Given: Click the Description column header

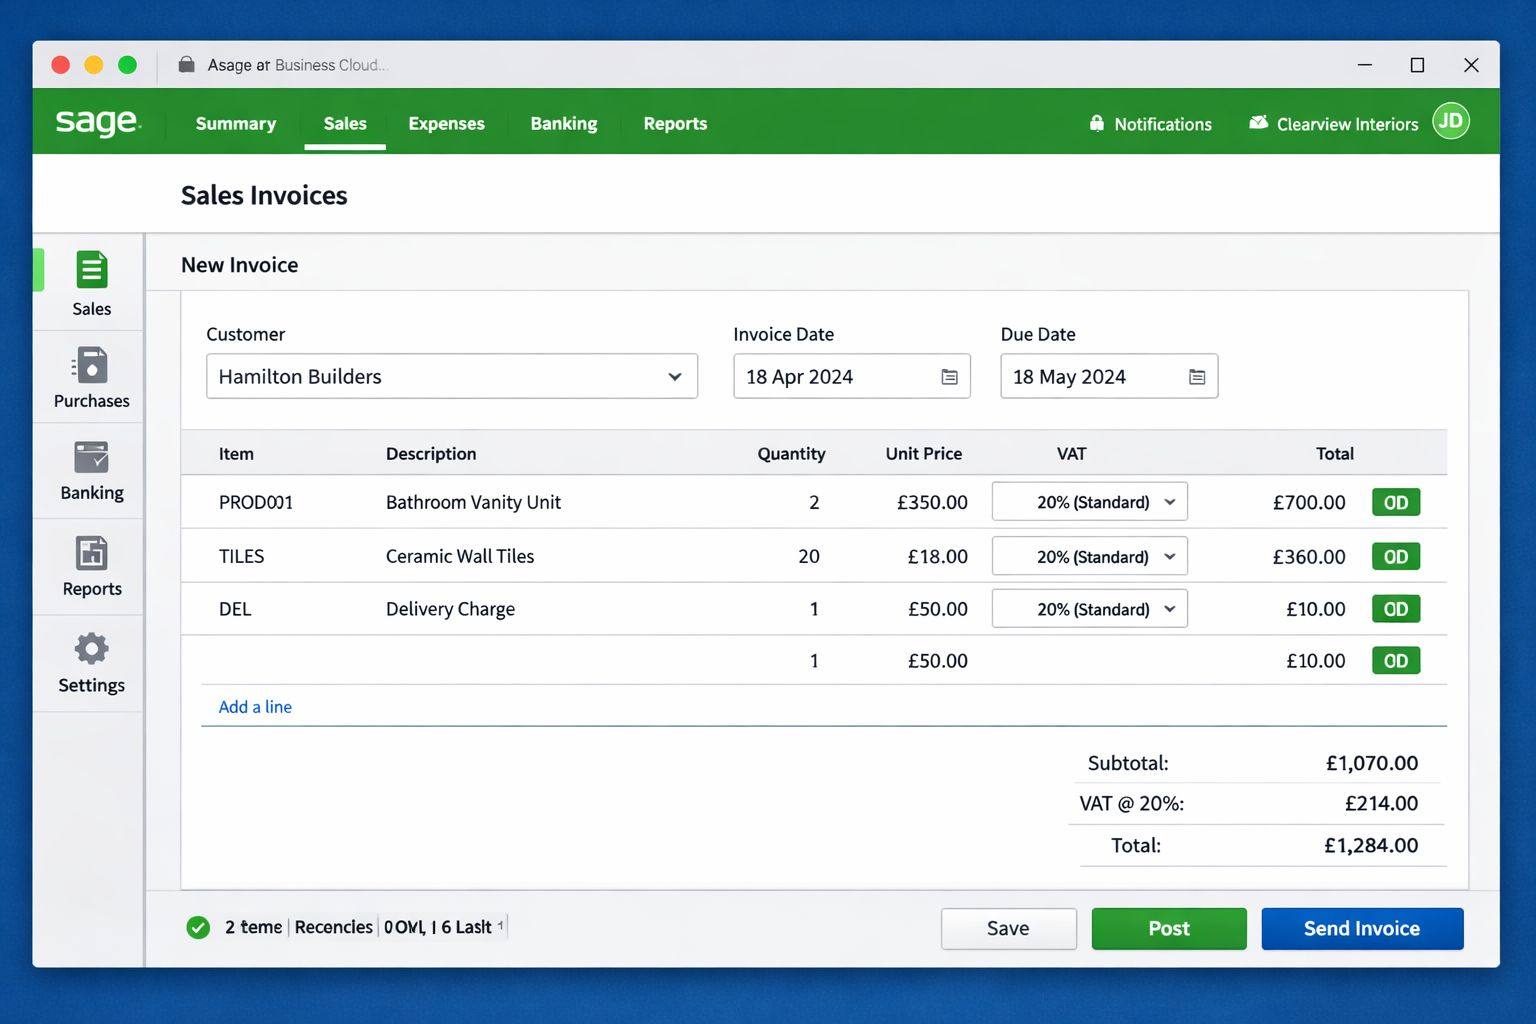Looking at the screenshot, I should coord(431,454).
